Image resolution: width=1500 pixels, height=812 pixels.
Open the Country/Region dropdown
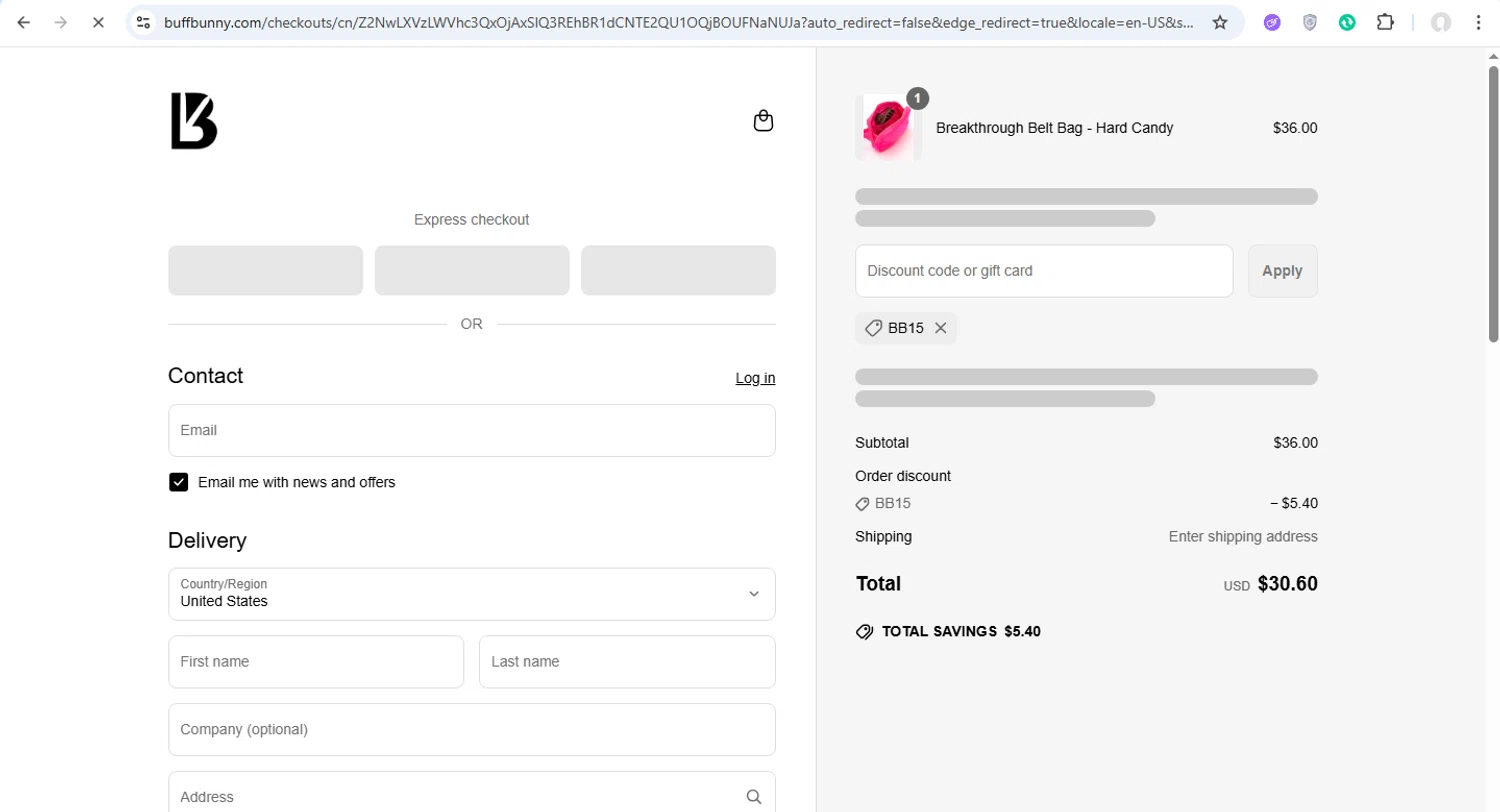[x=472, y=594]
